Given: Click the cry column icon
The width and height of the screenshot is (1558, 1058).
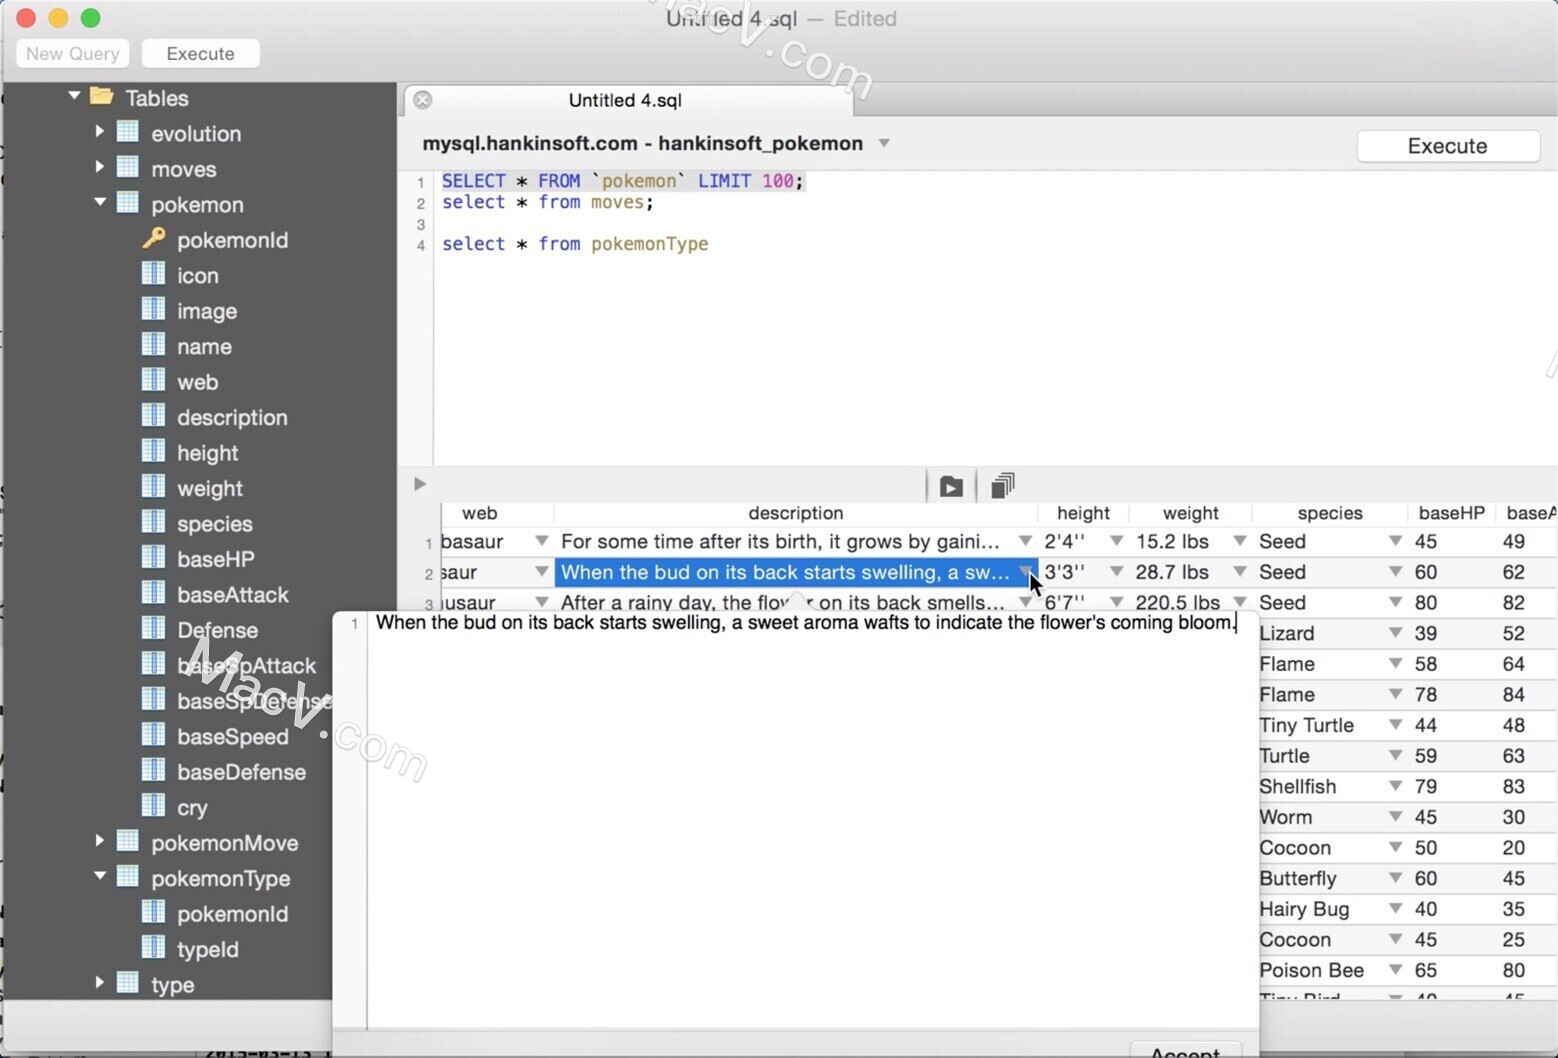Looking at the screenshot, I should [x=154, y=806].
